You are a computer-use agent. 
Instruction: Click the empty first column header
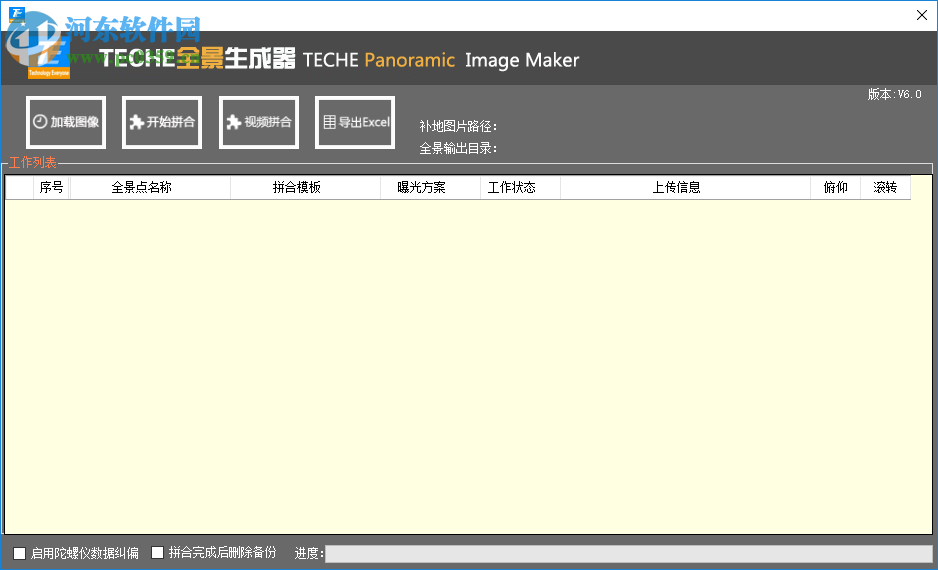pyautogui.click(x=20, y=187)
